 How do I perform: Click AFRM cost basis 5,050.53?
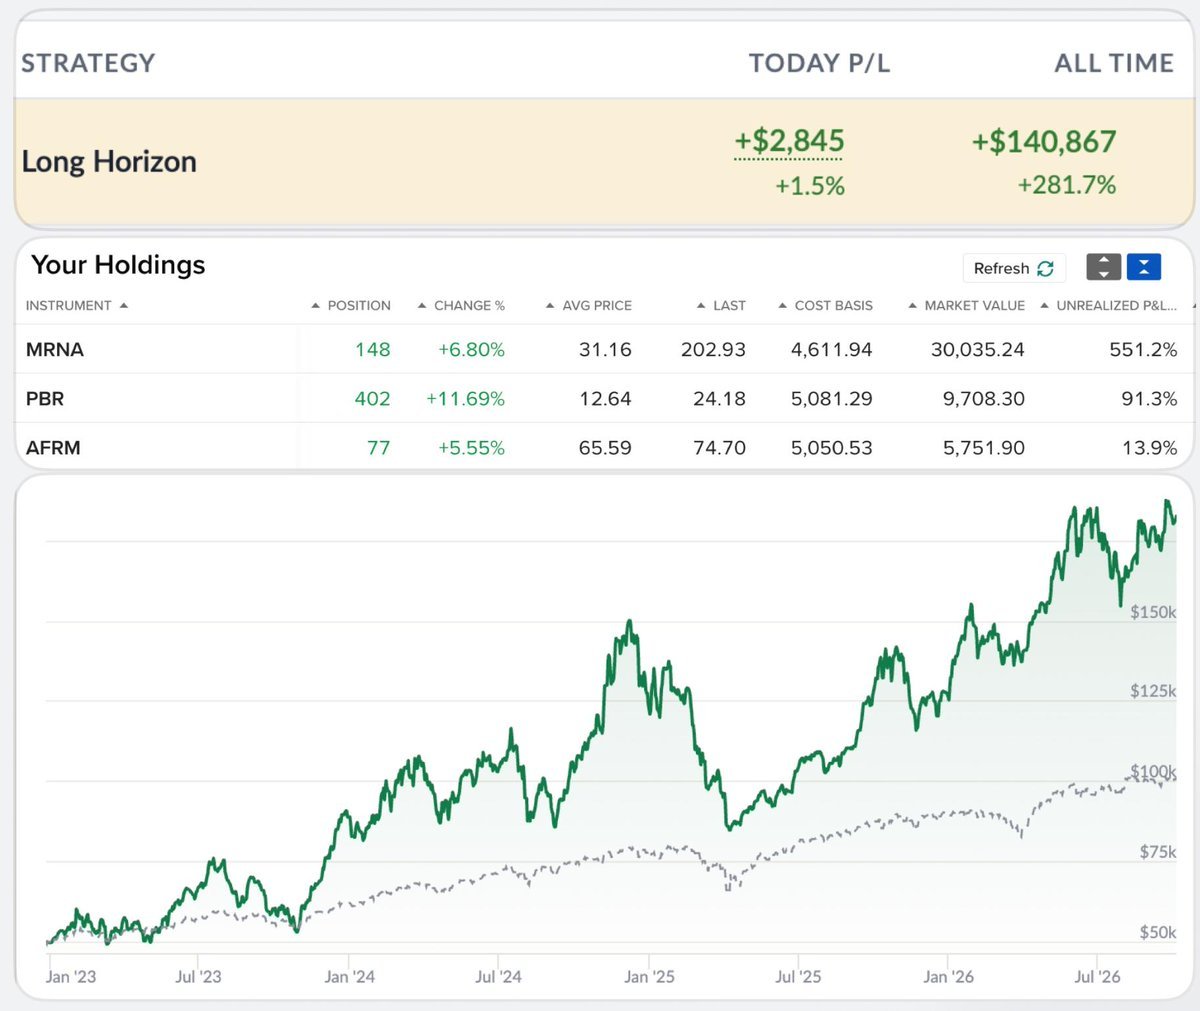point(832,448)
